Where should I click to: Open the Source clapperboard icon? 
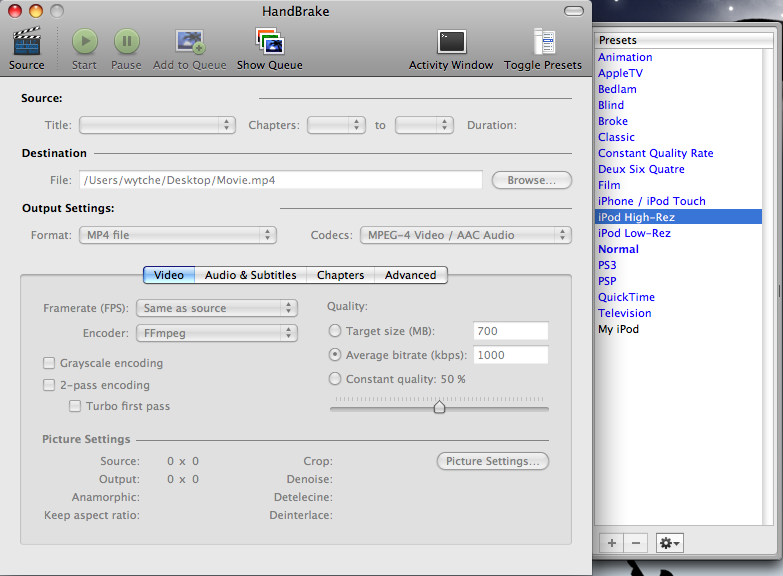coord(26,41)
